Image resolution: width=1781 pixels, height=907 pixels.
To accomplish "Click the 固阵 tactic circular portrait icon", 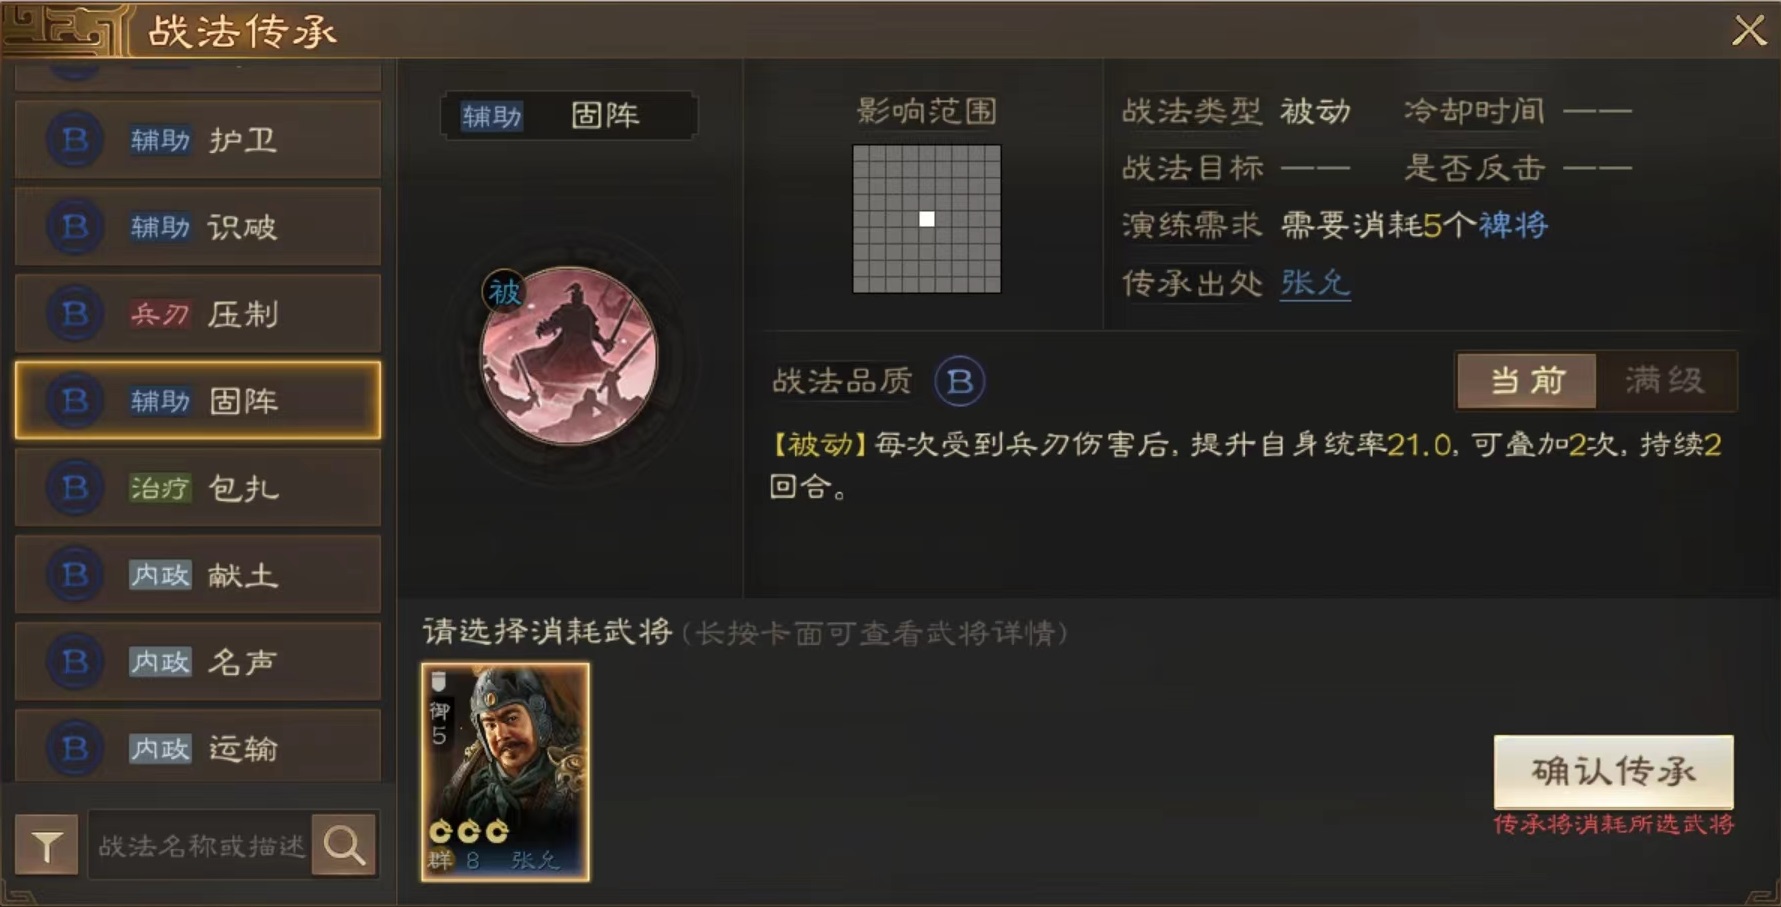I will click(x=569, y=356).
